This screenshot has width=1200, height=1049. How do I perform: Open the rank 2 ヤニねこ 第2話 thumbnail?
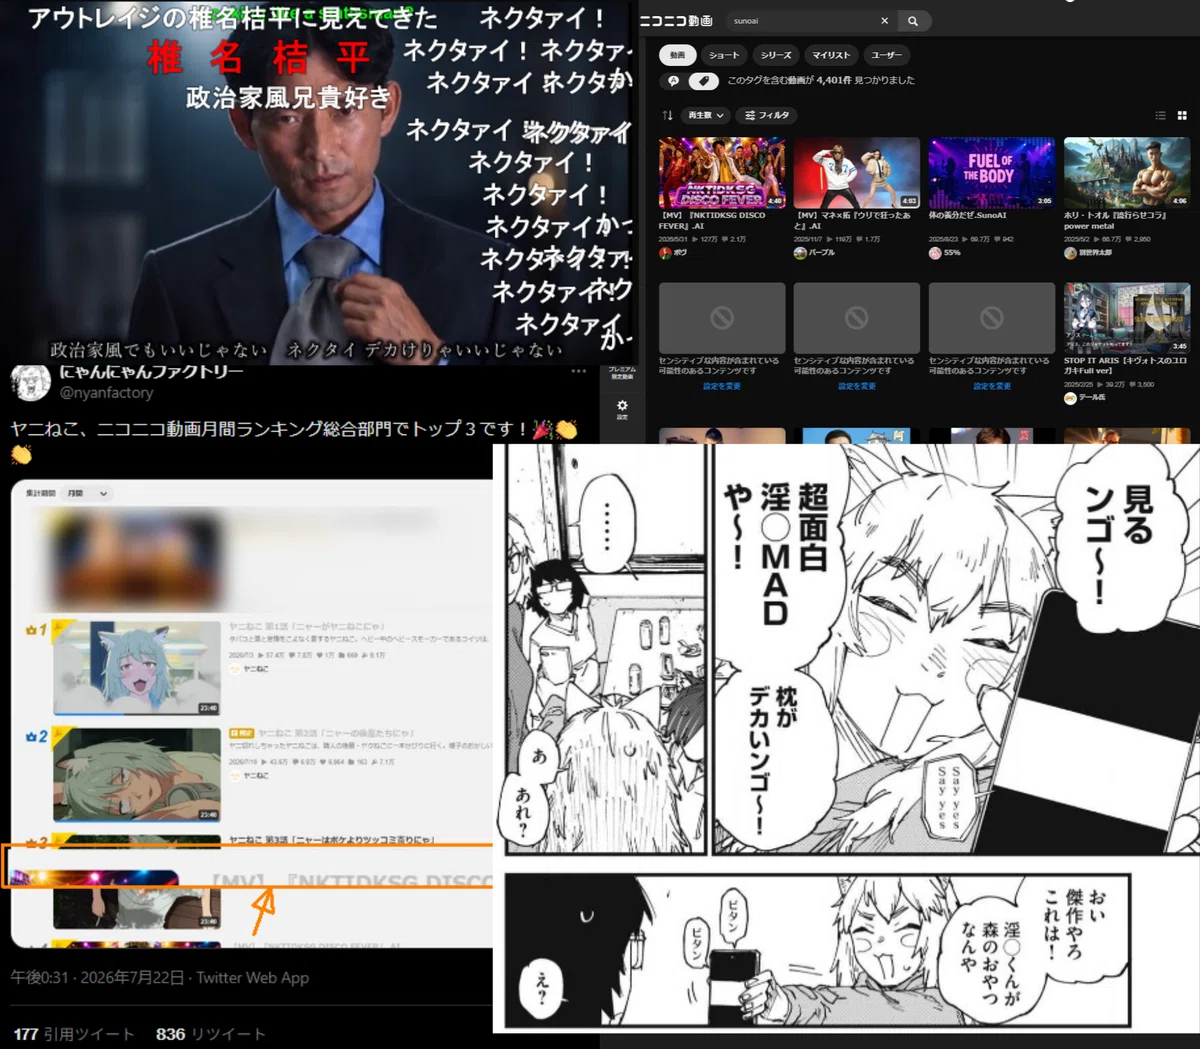pyautogui.click(x=137, y=775)
